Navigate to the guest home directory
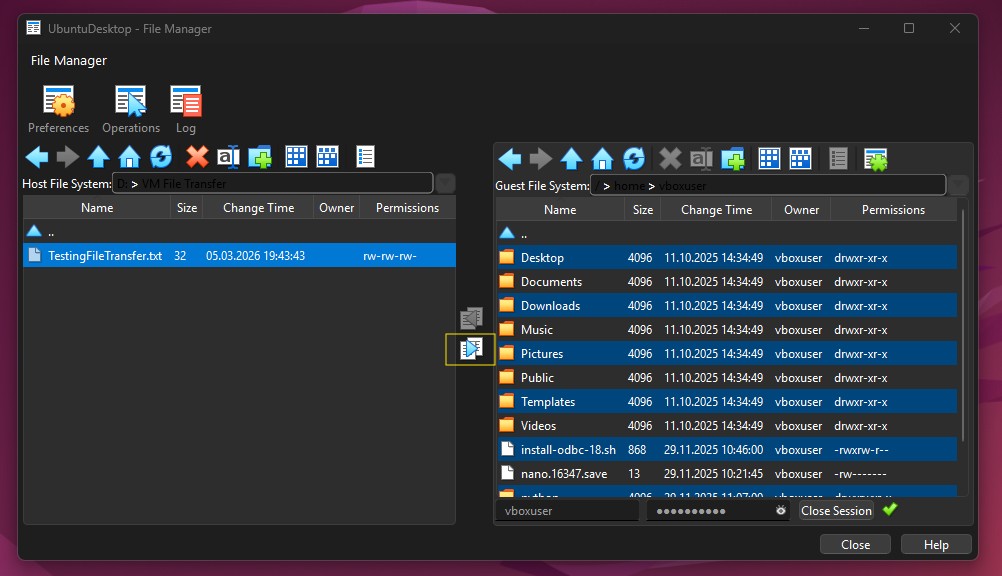The width and height of the screenshot is (1002, 576). pyautogui.click(x=602, y=158)
